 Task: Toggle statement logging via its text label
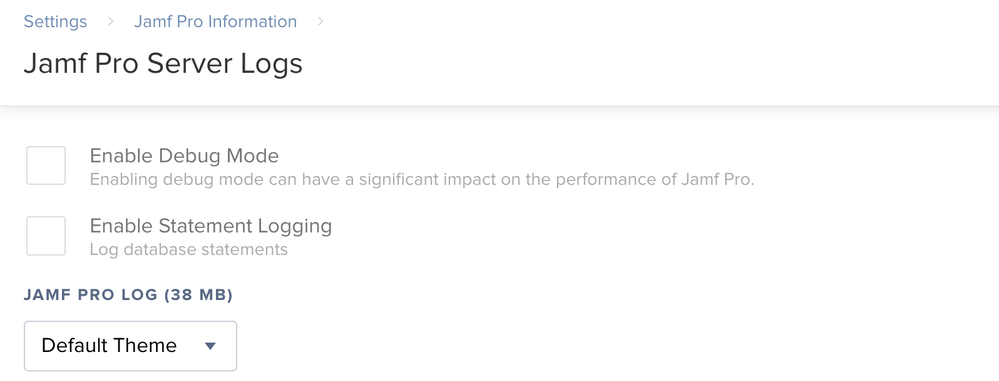[211, 226]
